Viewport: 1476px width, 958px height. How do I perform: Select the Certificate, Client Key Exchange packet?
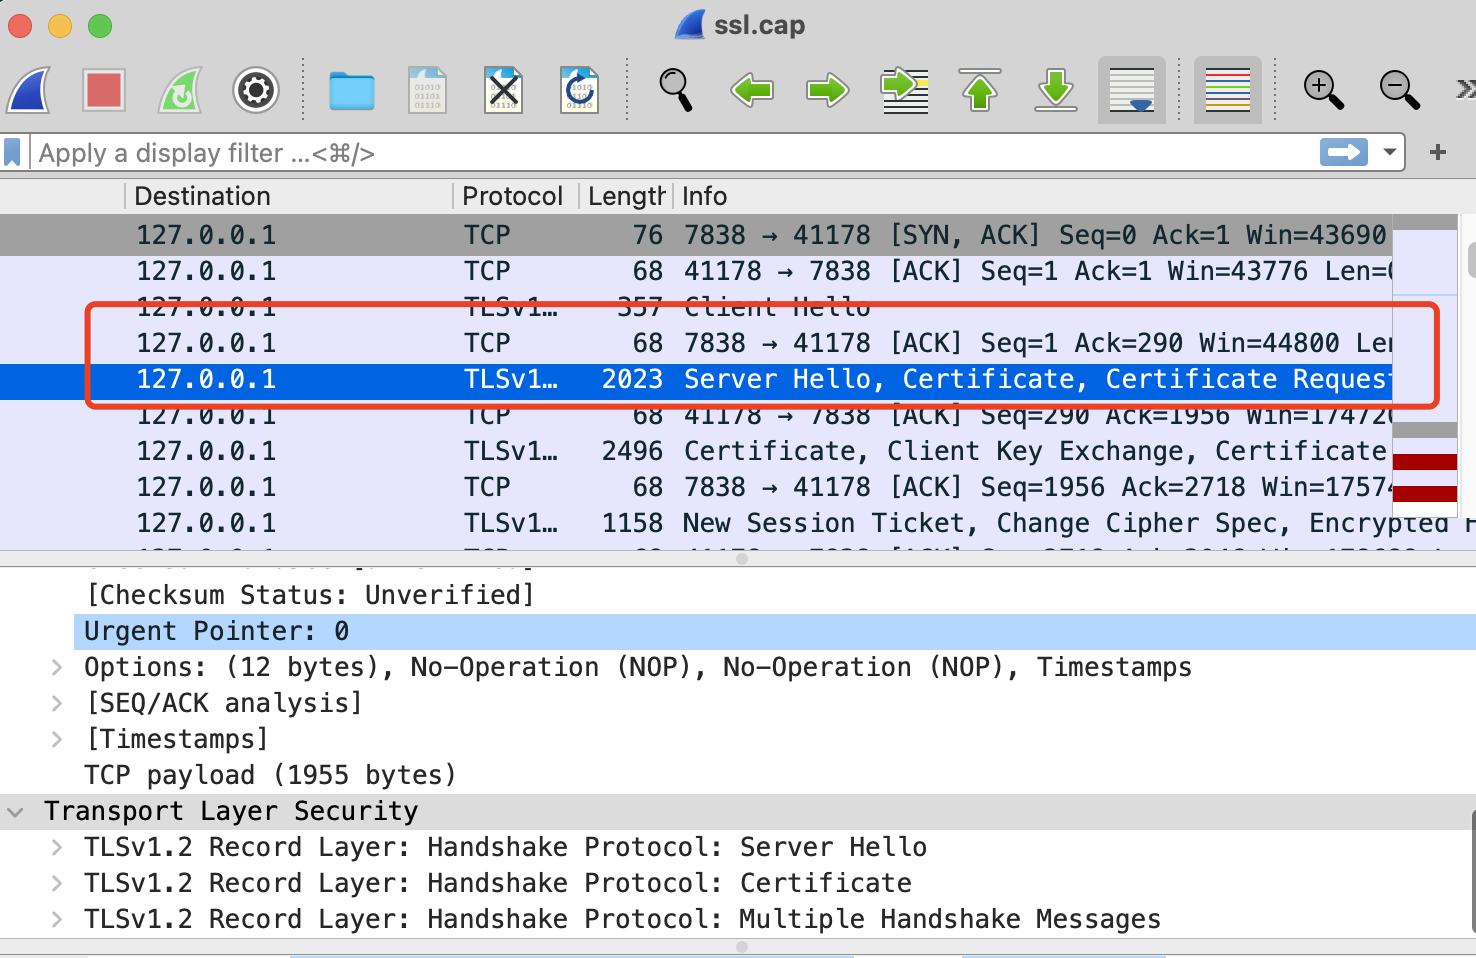click(x=696, y=451)
